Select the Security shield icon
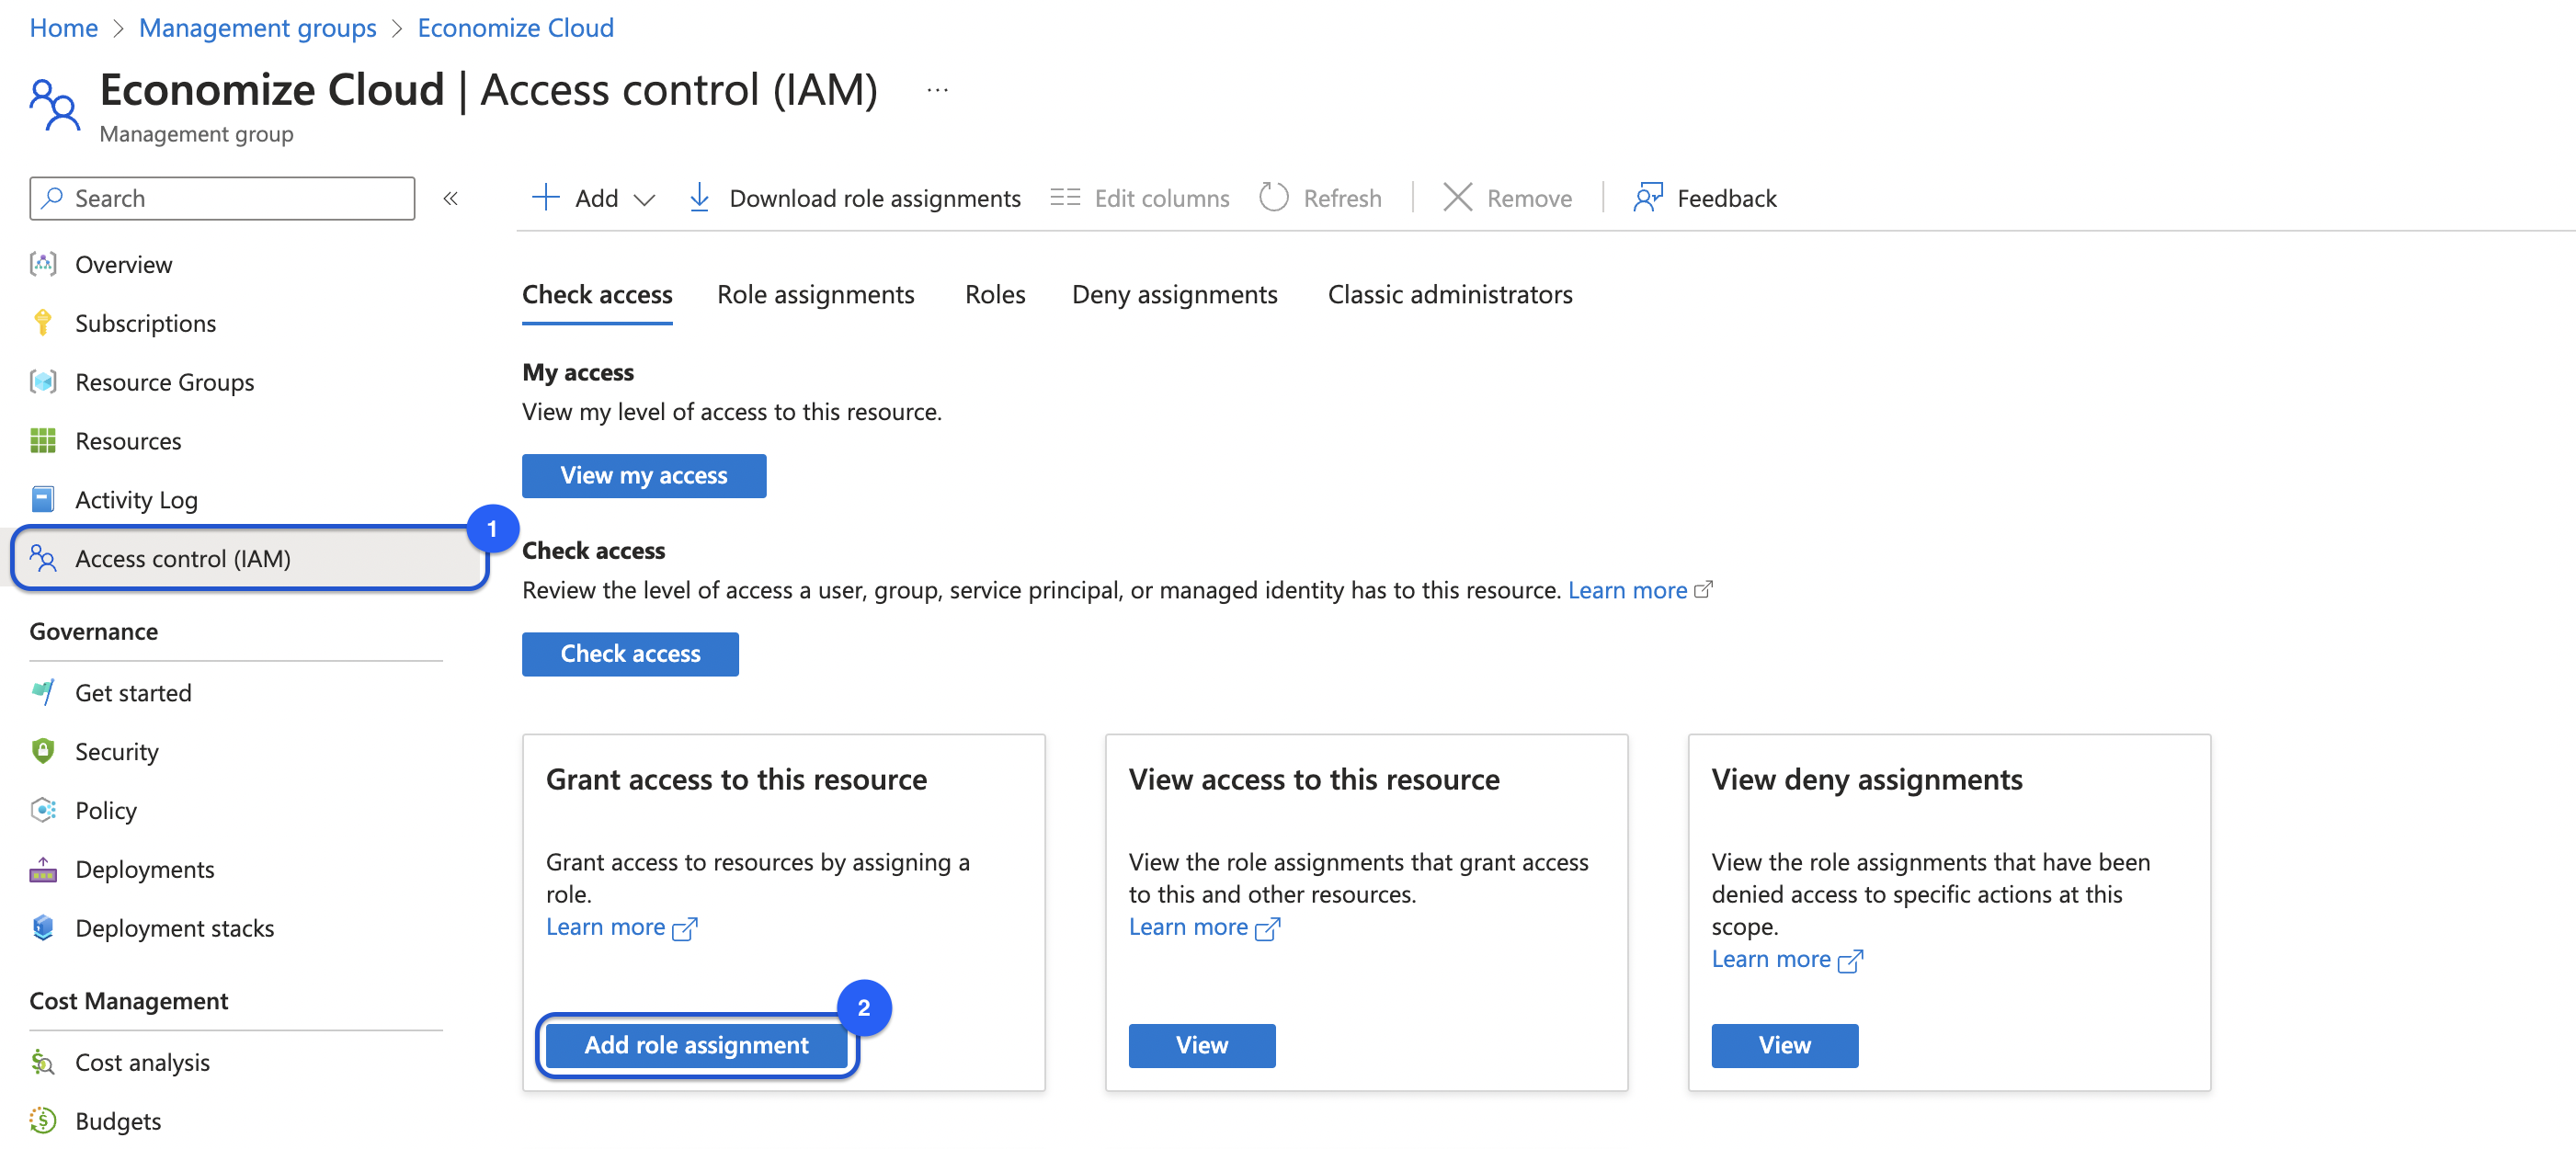This screenshot has width=2576, height=1149. (42, 751)
